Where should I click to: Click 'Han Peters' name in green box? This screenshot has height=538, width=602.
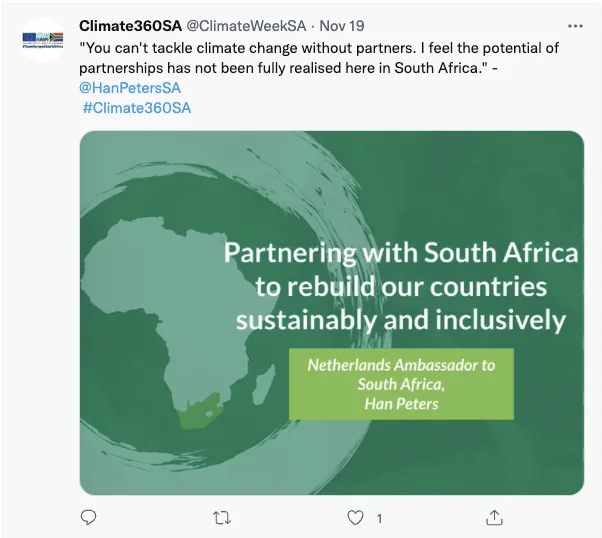click(x=400, y=404)
